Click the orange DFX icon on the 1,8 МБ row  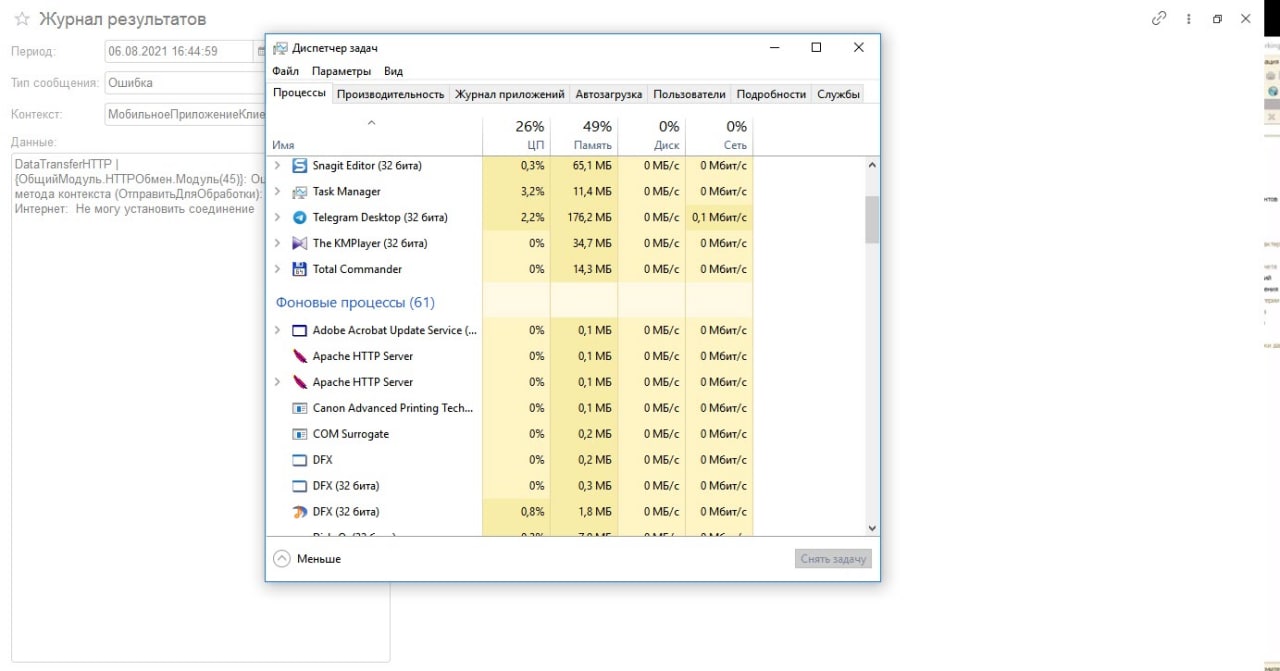299,512
